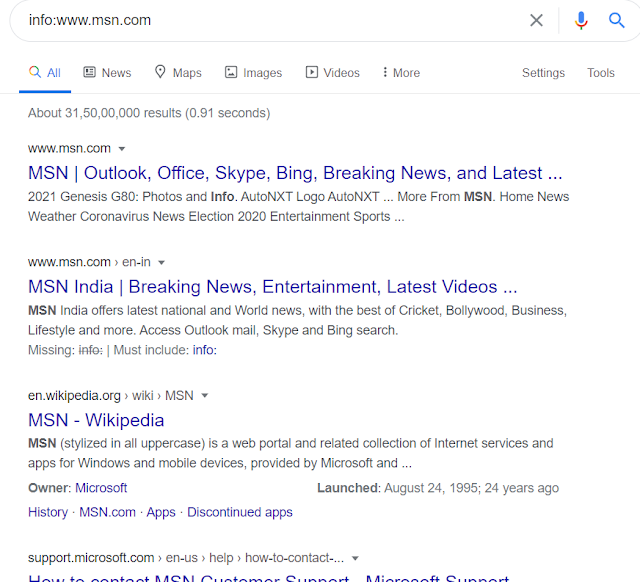Open the MSN India Breaking News result
Viewport: 640px width, 582px height.
(x=273, y=287)
